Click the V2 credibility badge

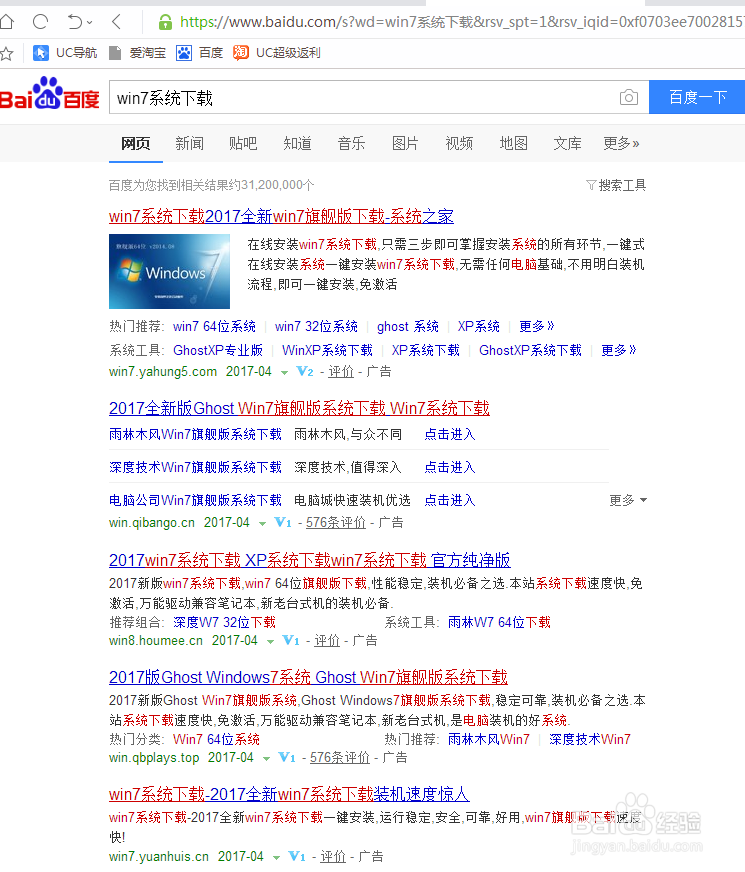(x=305, y=371)
